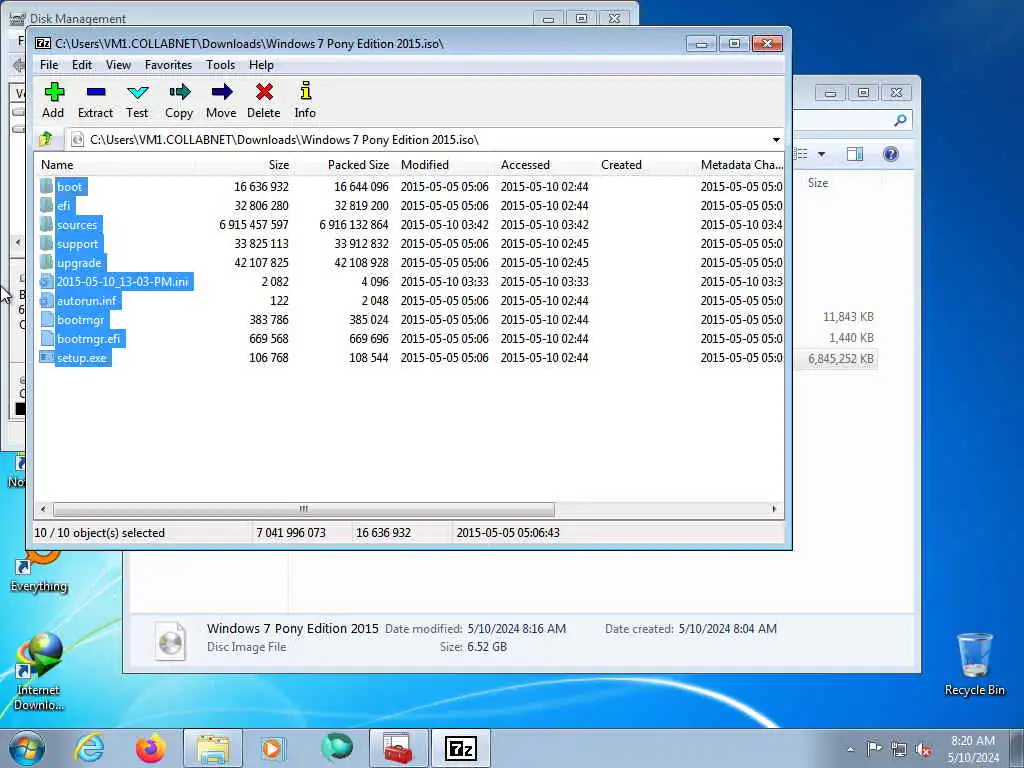The width and height of the screenshot is (1024, 768).
Task: Switch to the 7-Zip taskbar button
Action: 460,748
